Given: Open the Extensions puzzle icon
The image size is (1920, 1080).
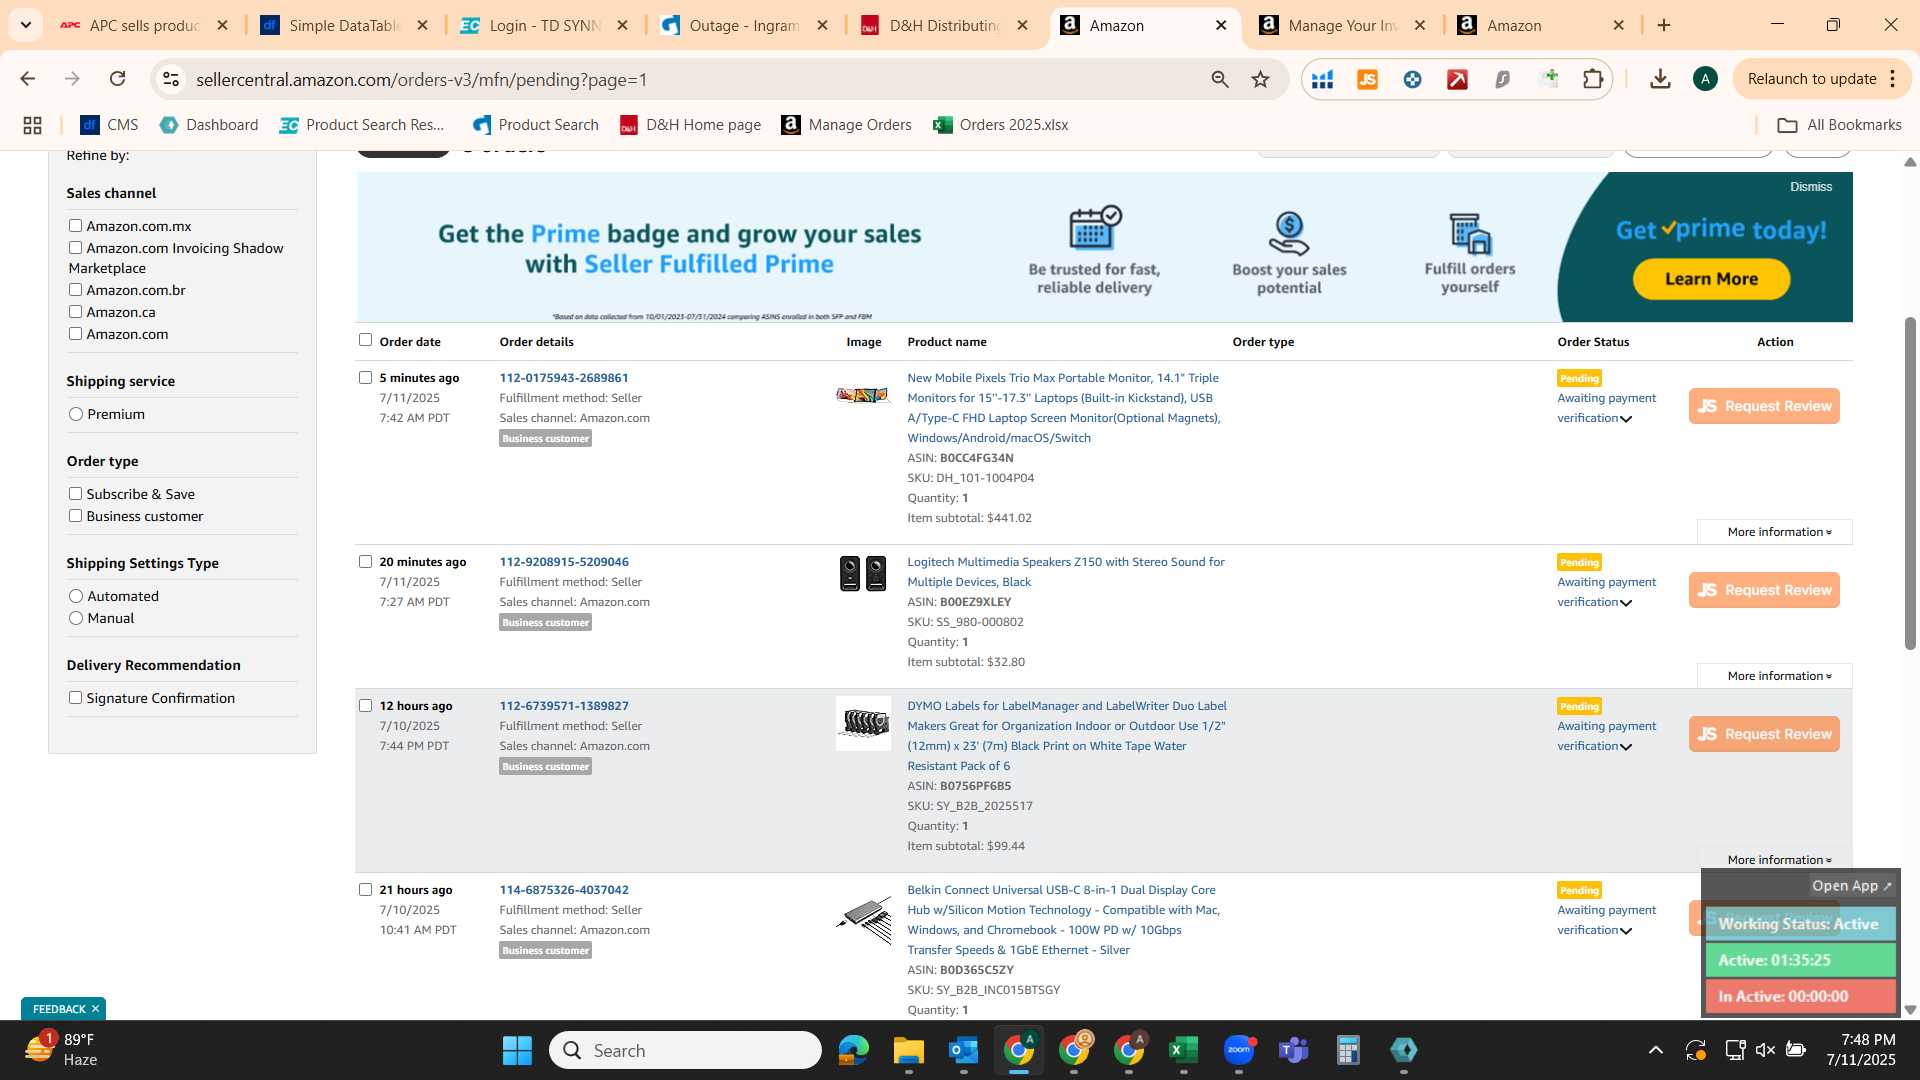Looking at the screenshot, I should [1593, 79].
